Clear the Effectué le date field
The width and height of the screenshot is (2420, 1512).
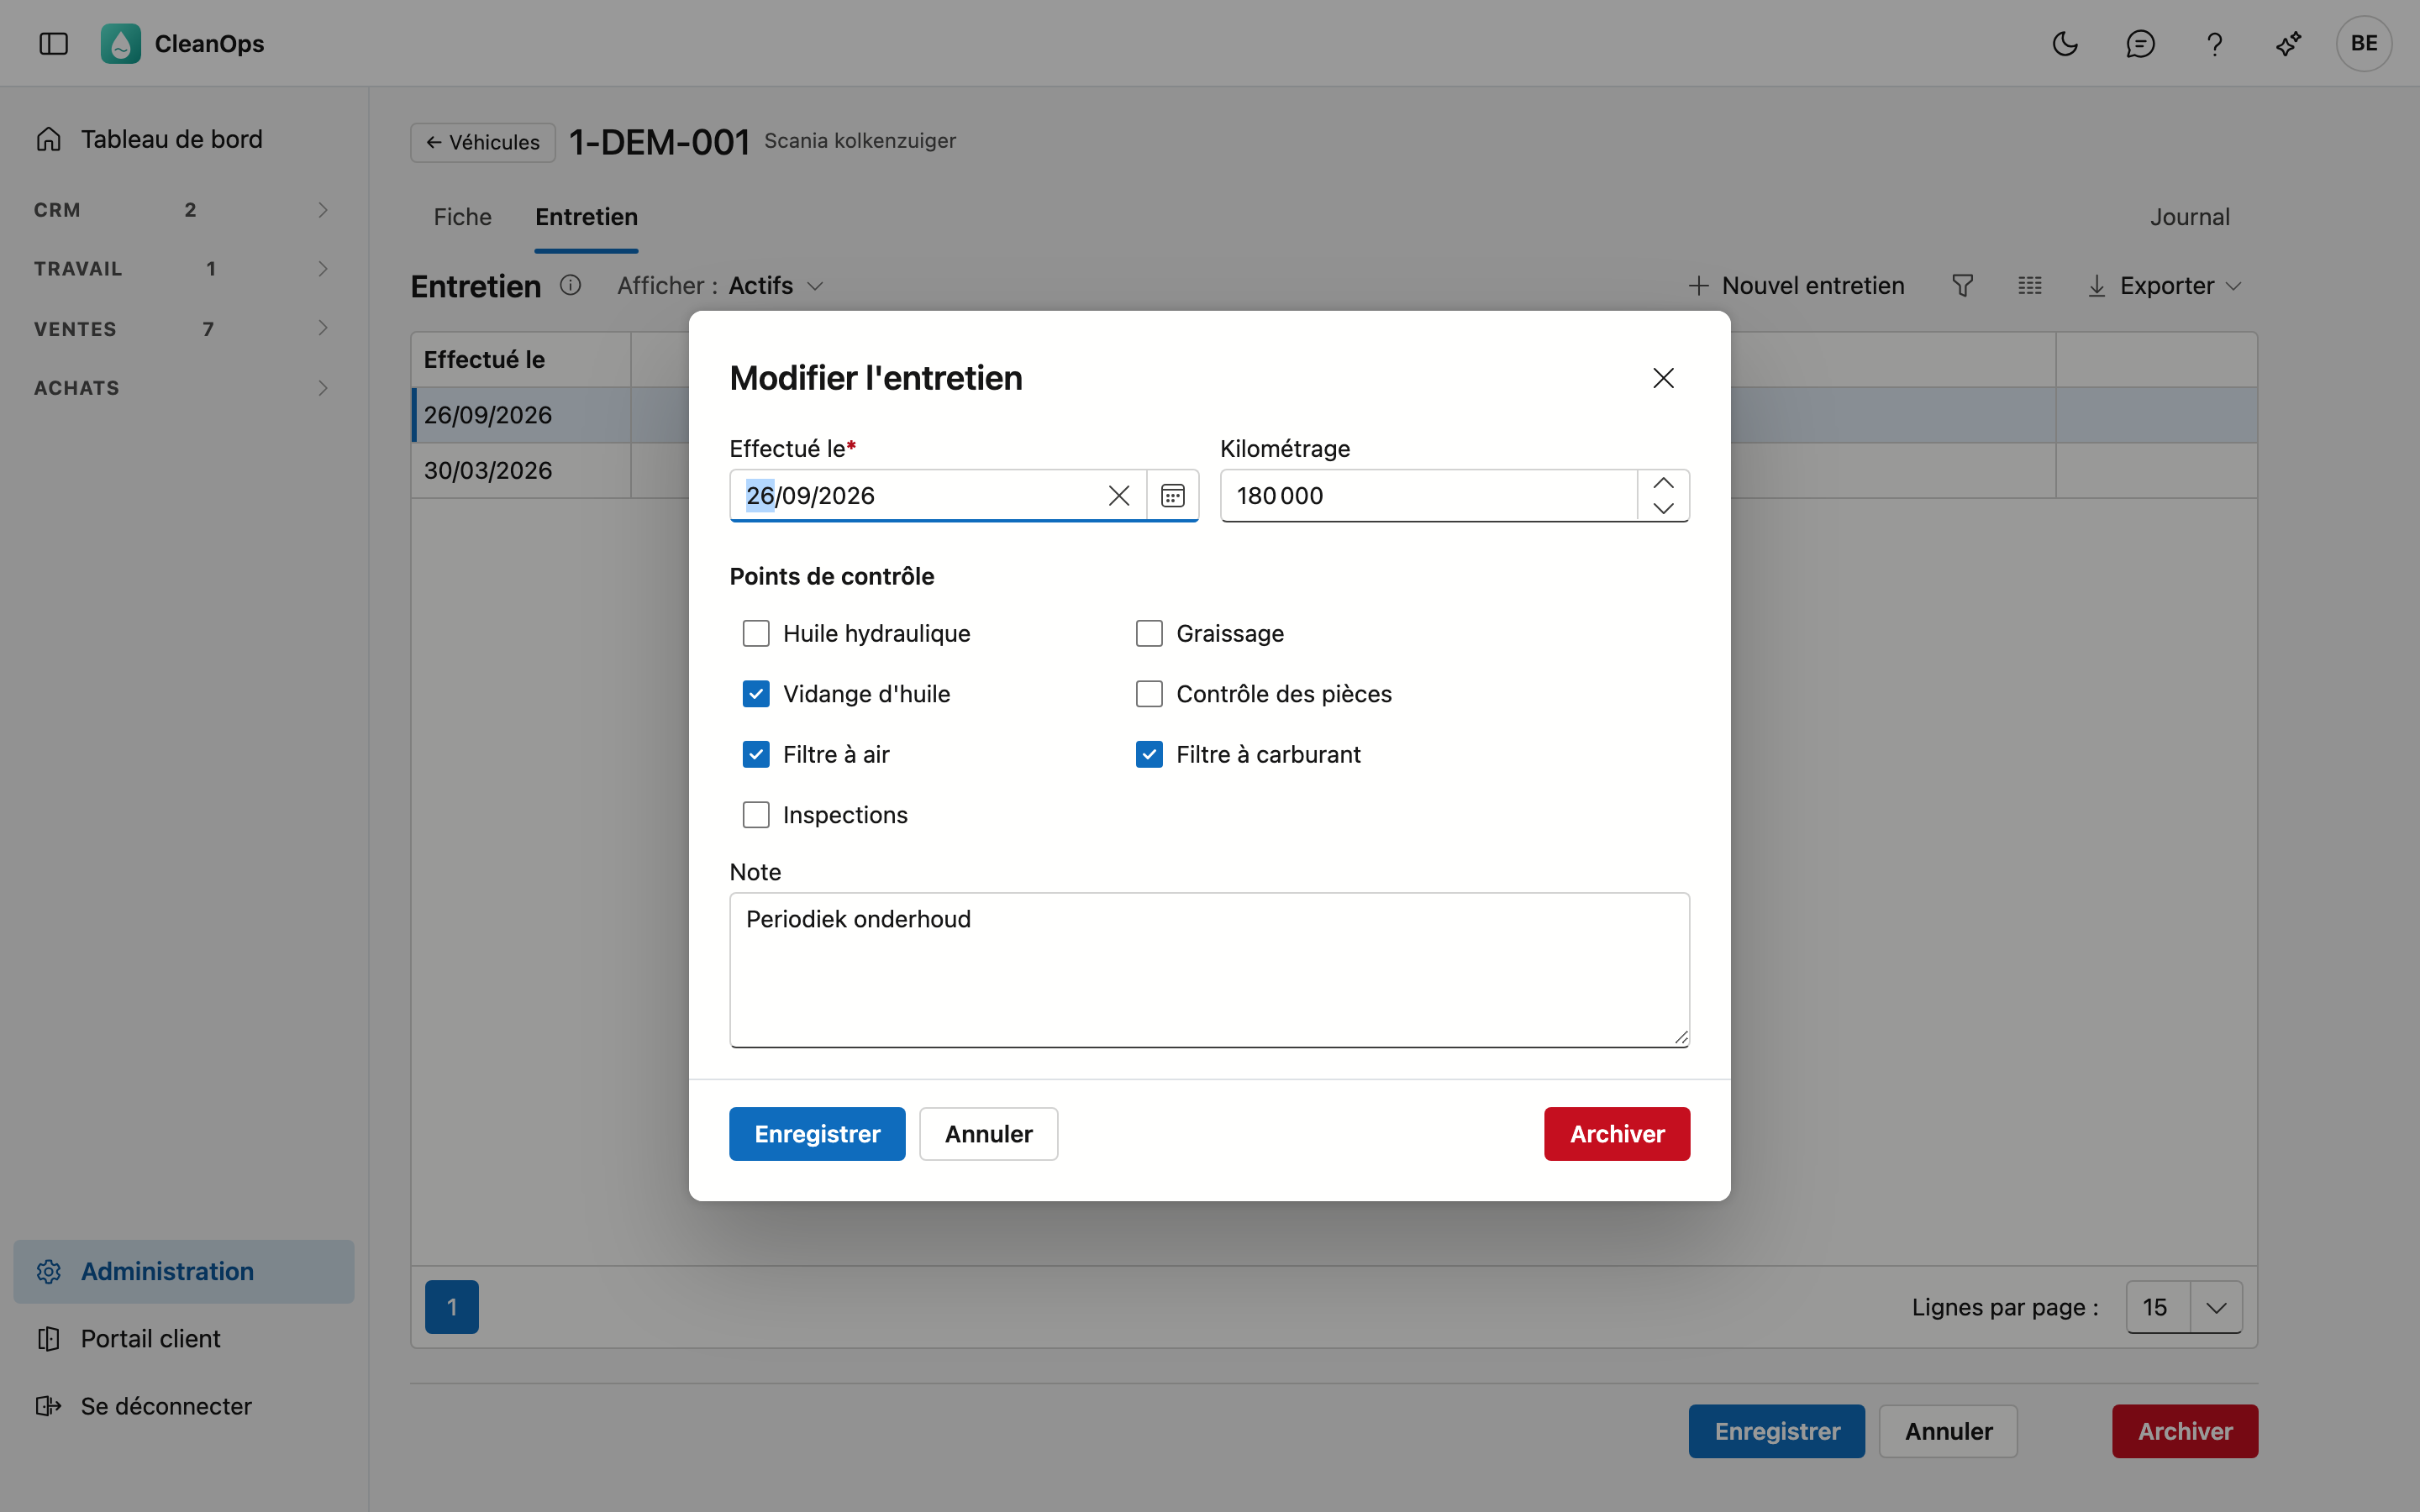pos(1119,496)
